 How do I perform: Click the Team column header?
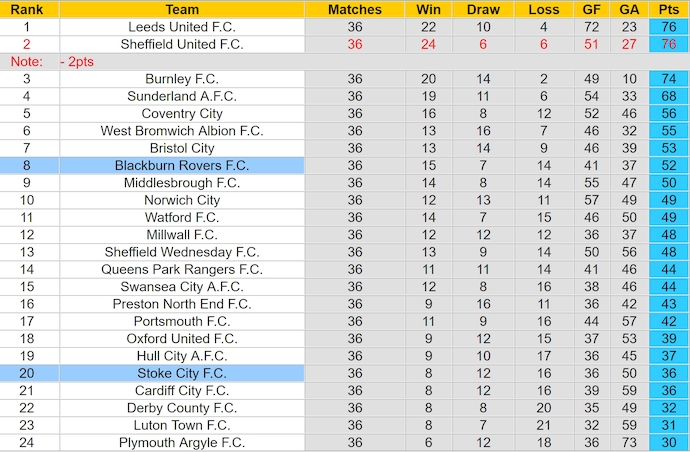click(x=182, y=9)
